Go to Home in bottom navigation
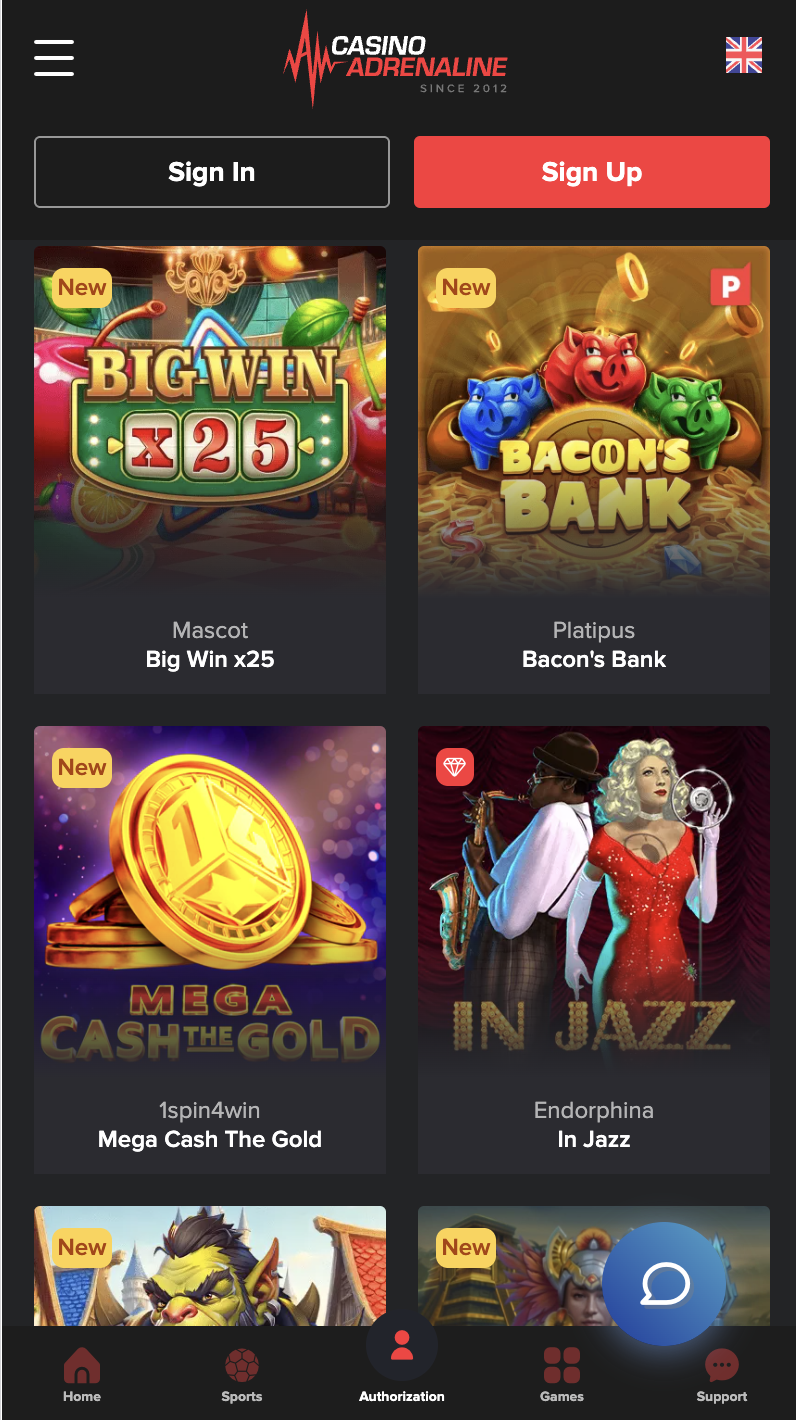Screen dimensions: 796x1420 click(82, 1375)
